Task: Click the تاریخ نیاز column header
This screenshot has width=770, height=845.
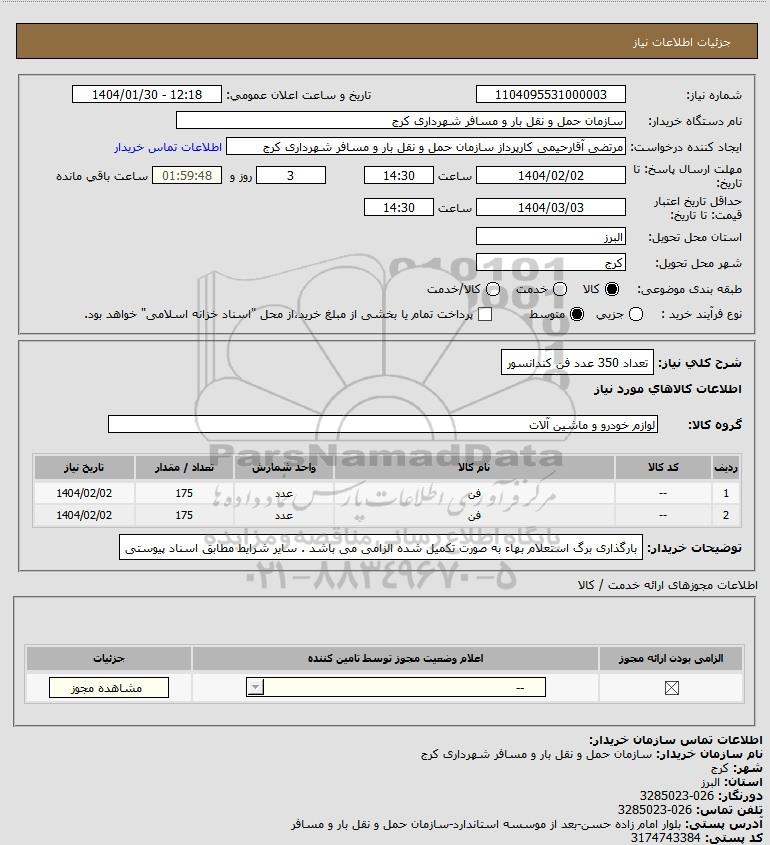Action: coord(84,467)
